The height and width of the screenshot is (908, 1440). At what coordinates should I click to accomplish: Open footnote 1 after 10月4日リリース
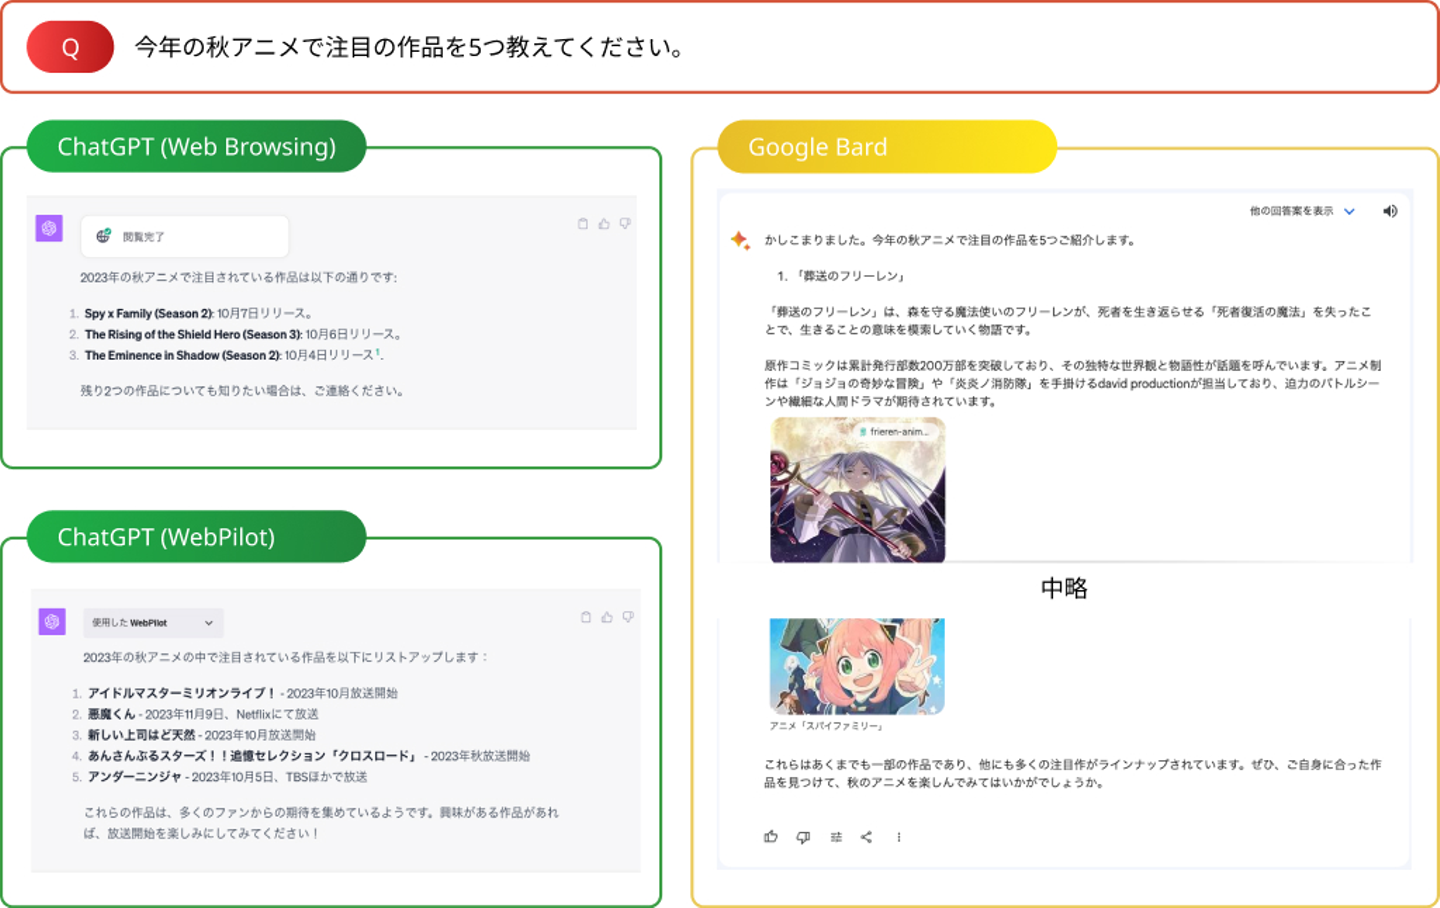377,353
